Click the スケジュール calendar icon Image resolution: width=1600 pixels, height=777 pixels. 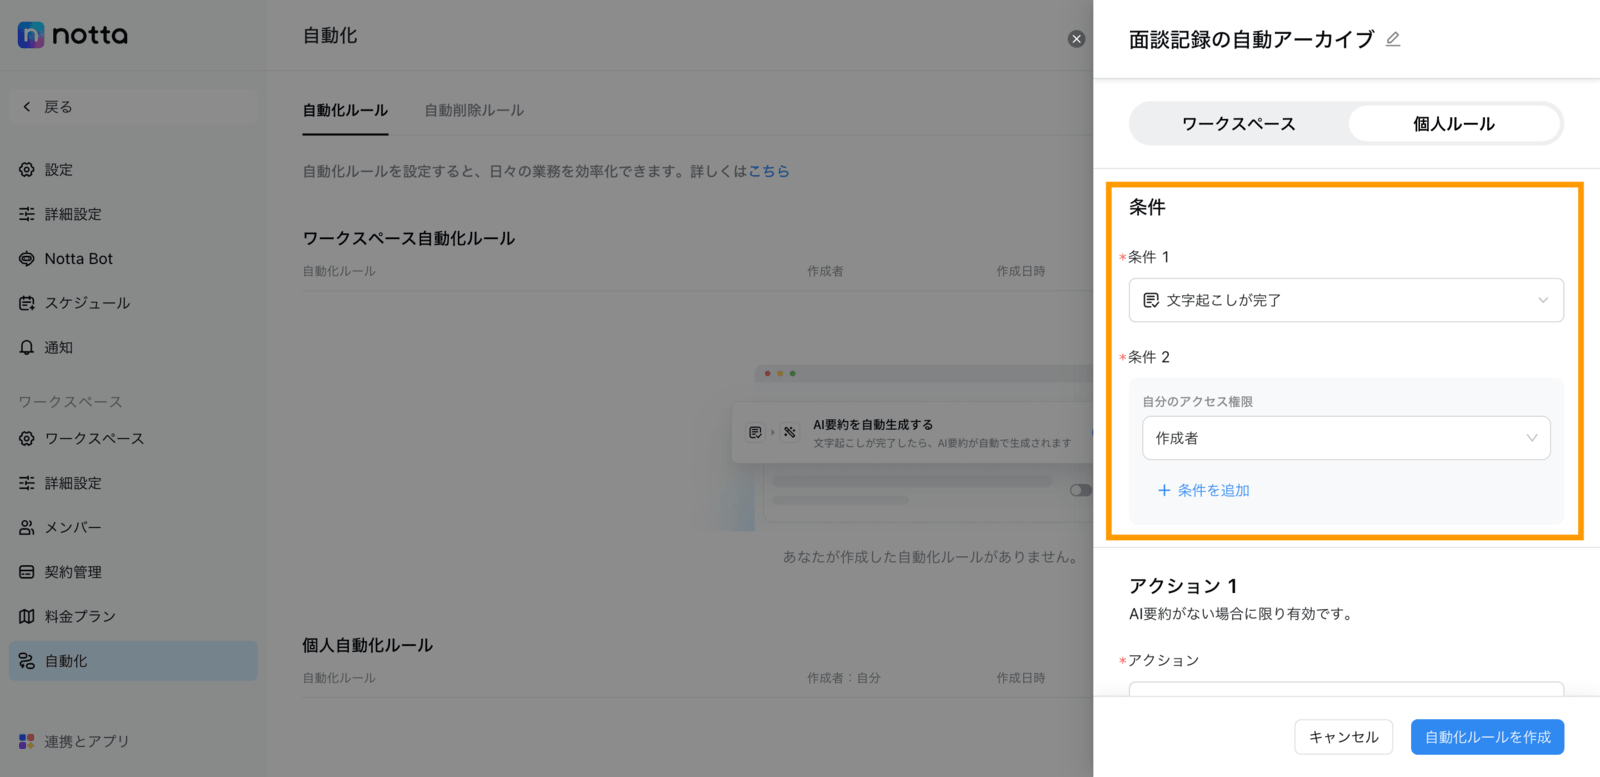tap(27, 303)
